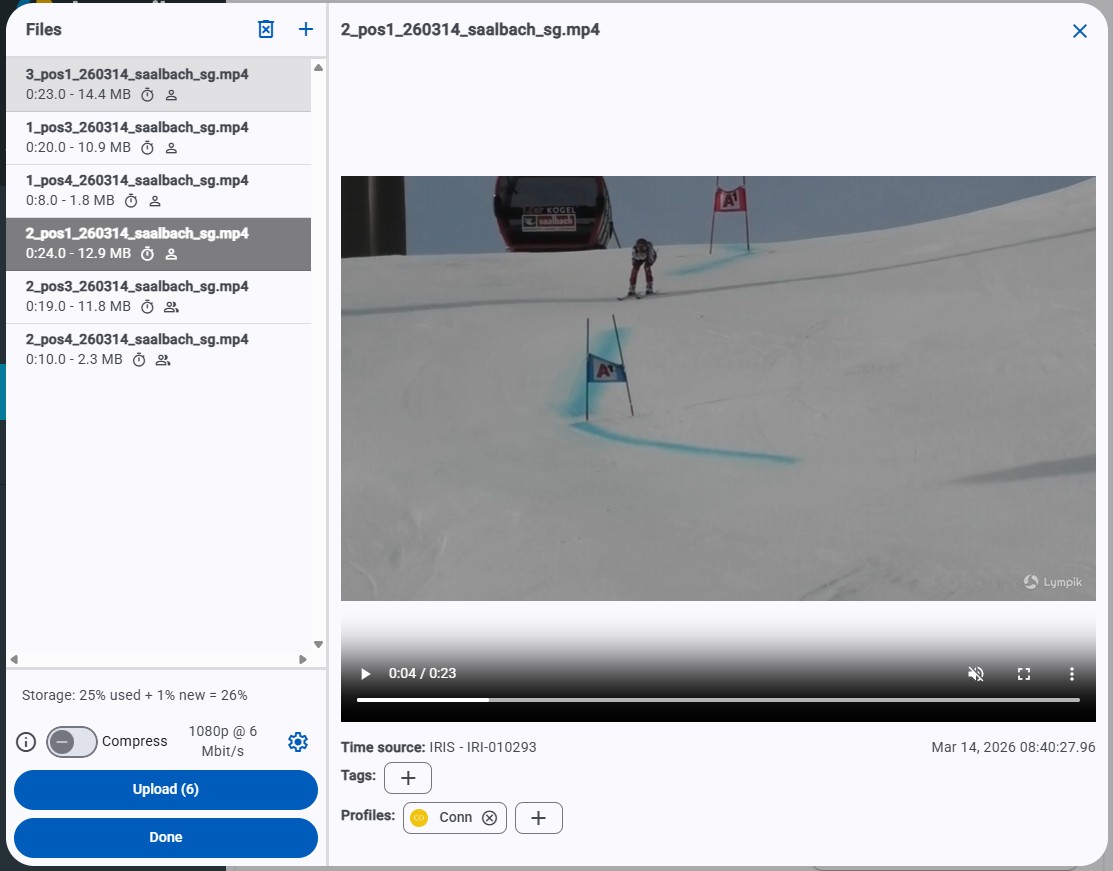
Task: Open compression settings gear
Action: 297,742
